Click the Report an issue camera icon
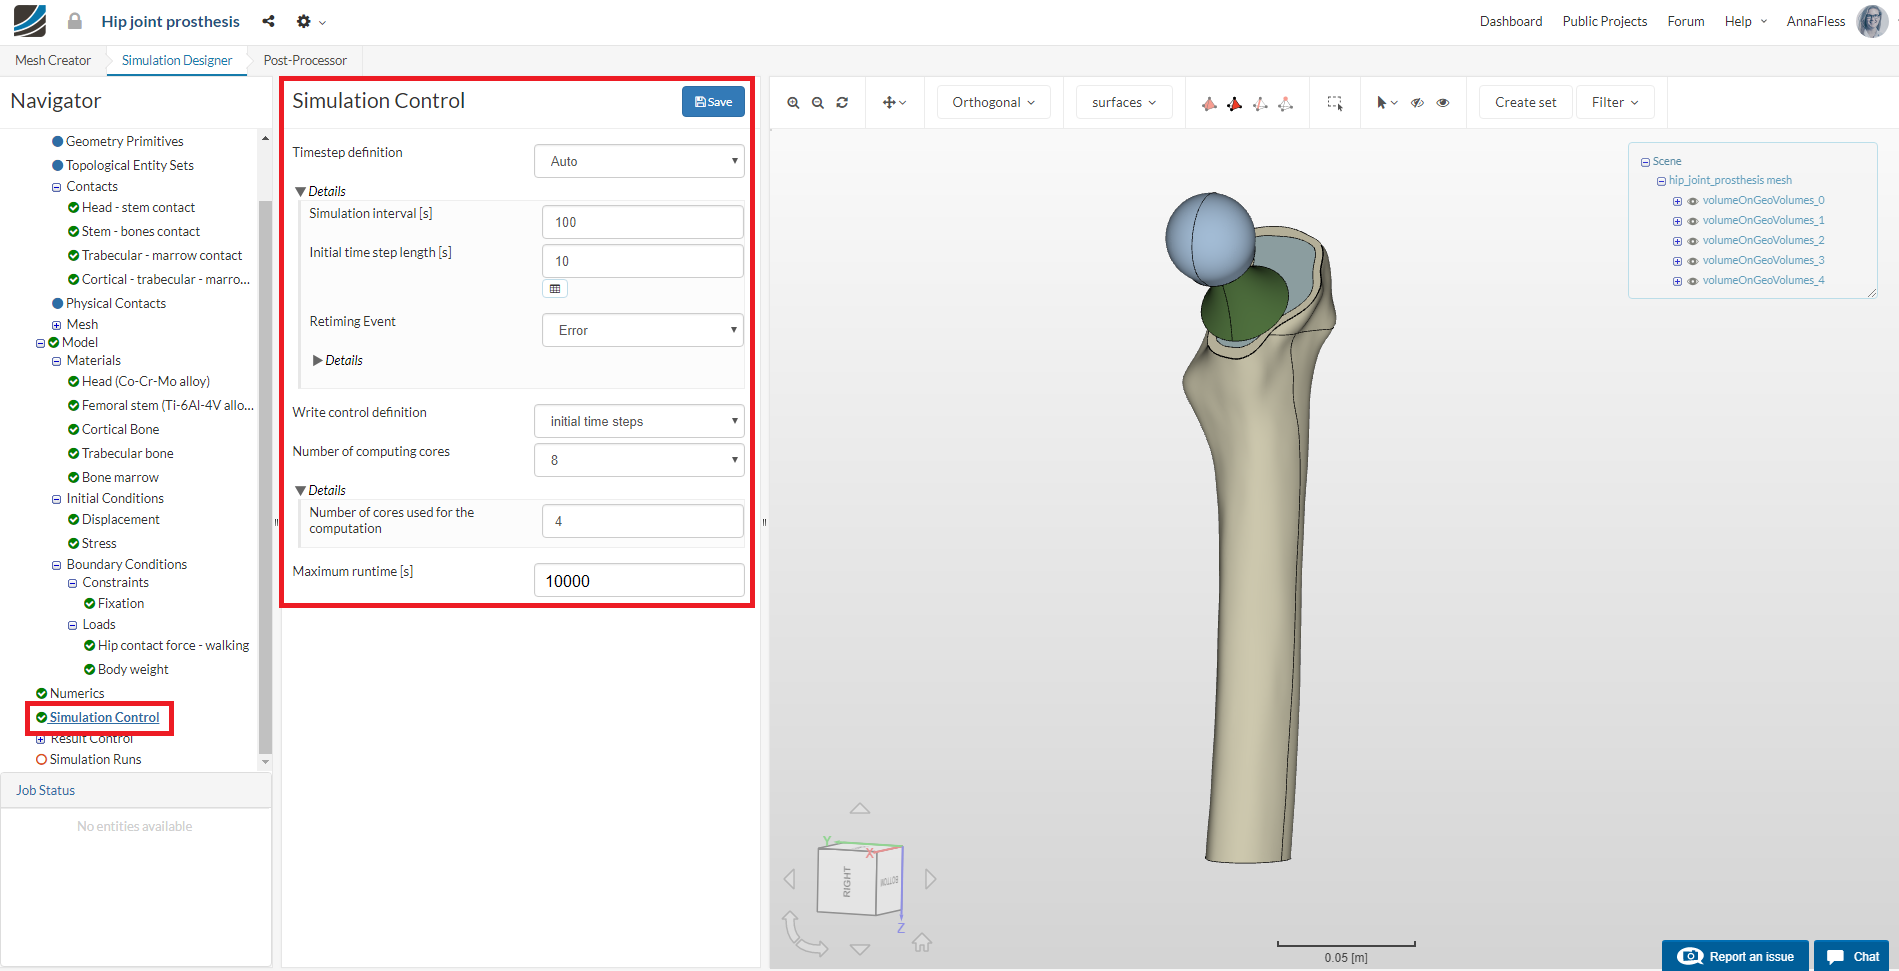The image size is (1899, 971). tap(1690, 956)
